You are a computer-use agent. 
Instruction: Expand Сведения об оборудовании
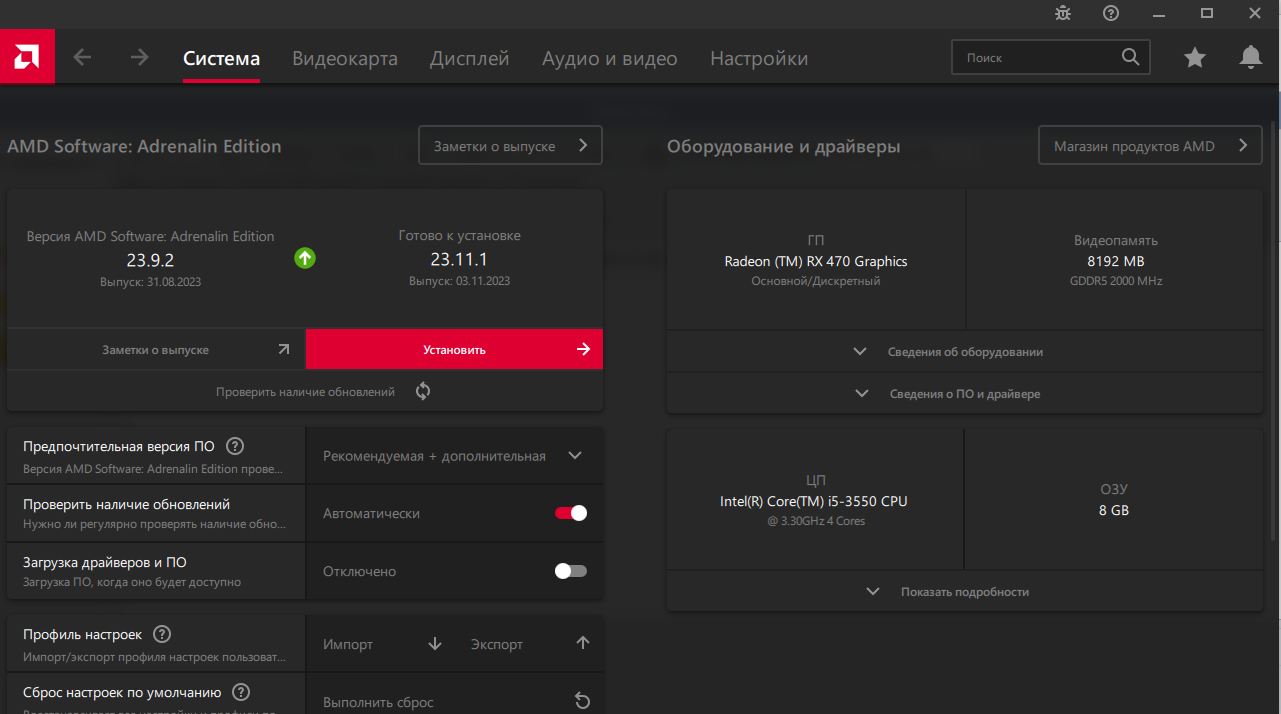pos(965,352)
